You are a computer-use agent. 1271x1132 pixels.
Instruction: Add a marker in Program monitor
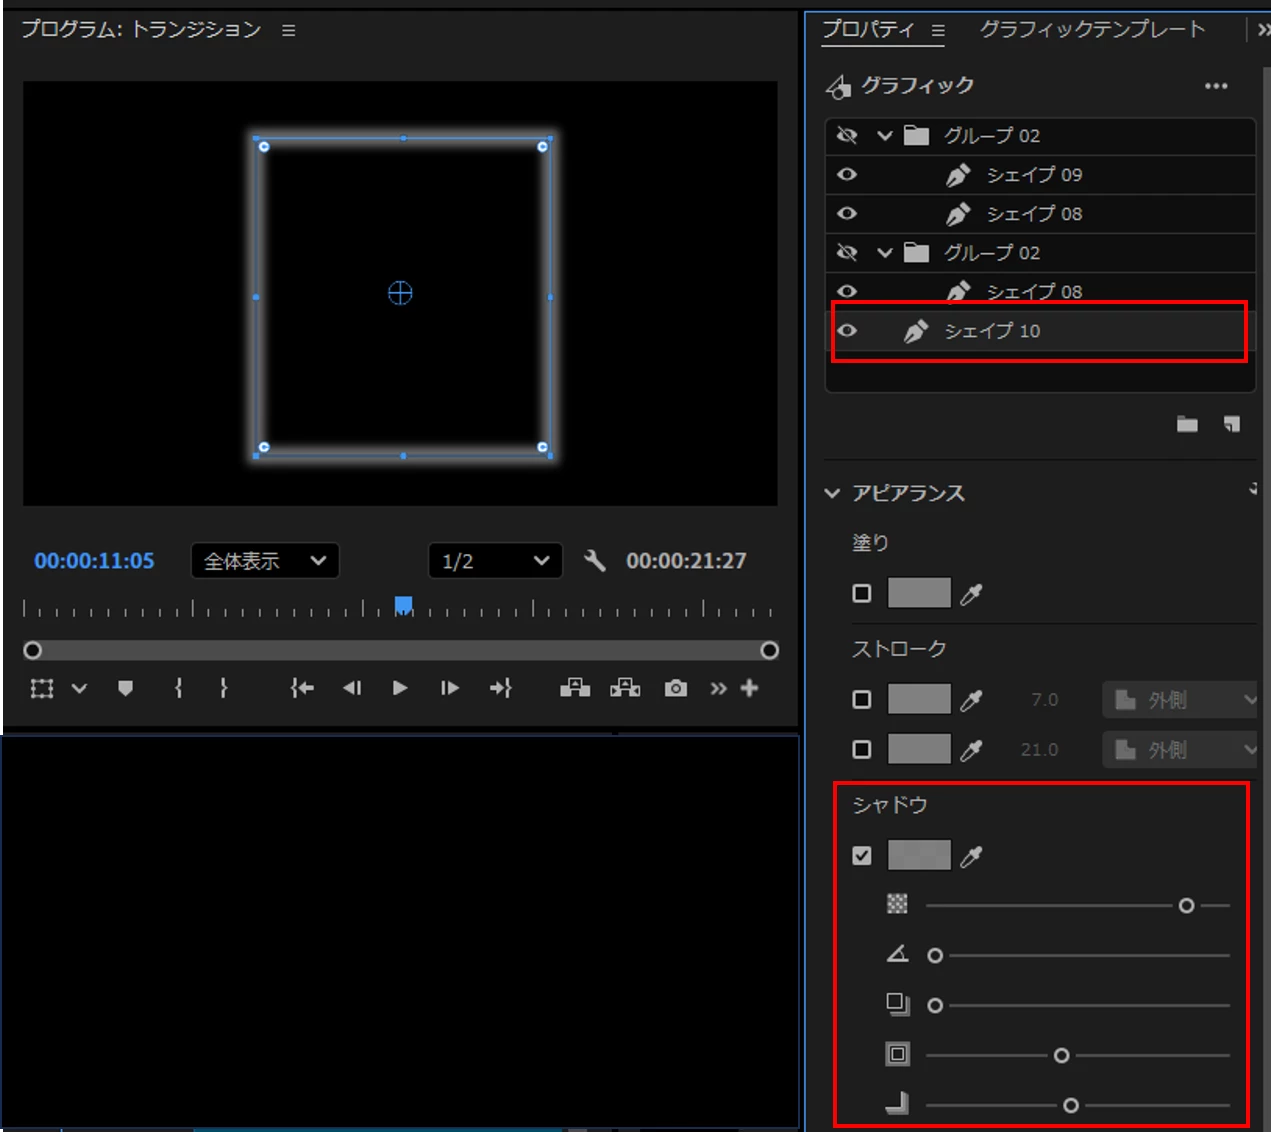coord(125,688)
